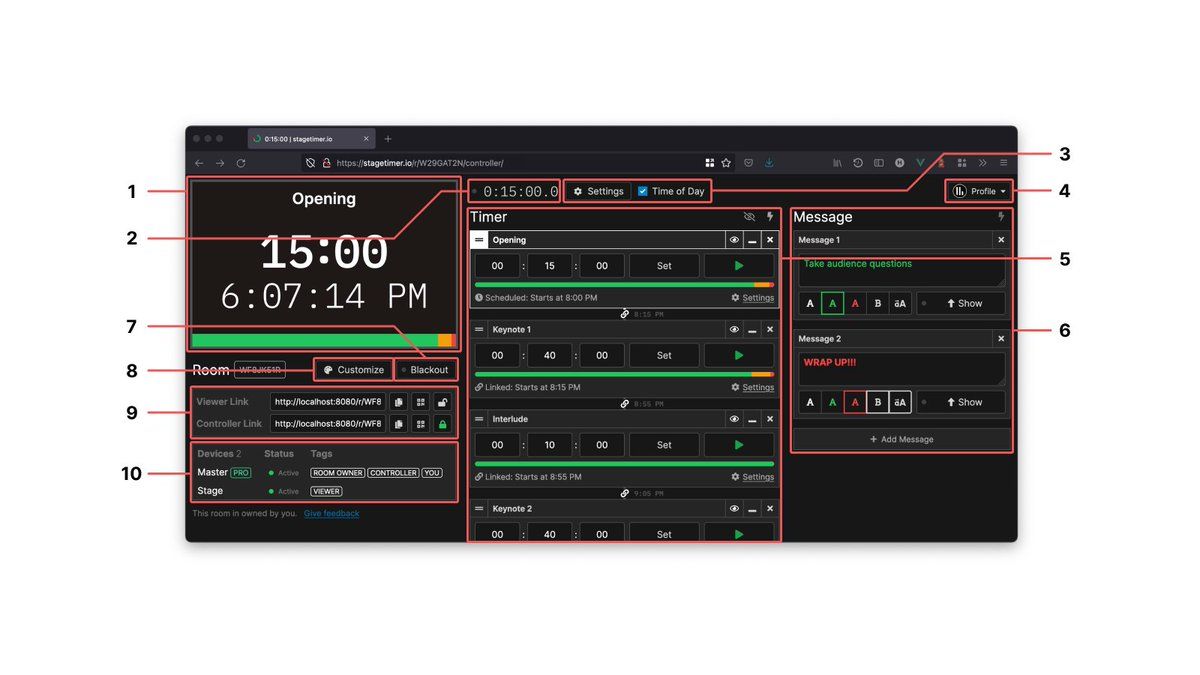Bookmark page with the star icon
This screenshot has height=675, width=1200.
pos(726,163)
